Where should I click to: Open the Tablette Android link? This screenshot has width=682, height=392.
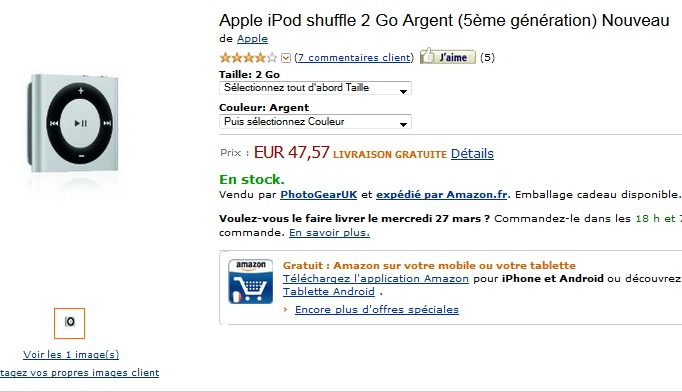tap(329, 291)
